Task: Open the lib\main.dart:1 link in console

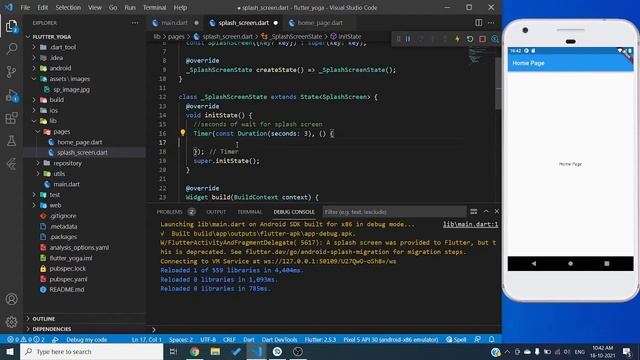Action: pyautogui.click(x=471, y=224)
